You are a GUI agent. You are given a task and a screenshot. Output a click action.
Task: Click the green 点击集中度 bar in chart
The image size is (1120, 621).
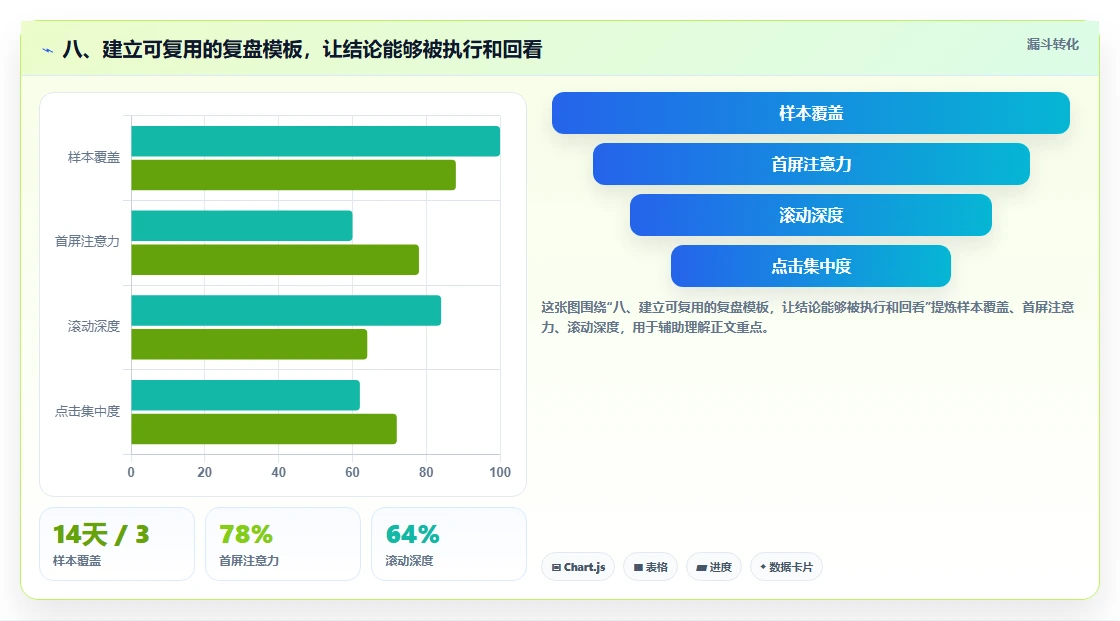(264, 429)
